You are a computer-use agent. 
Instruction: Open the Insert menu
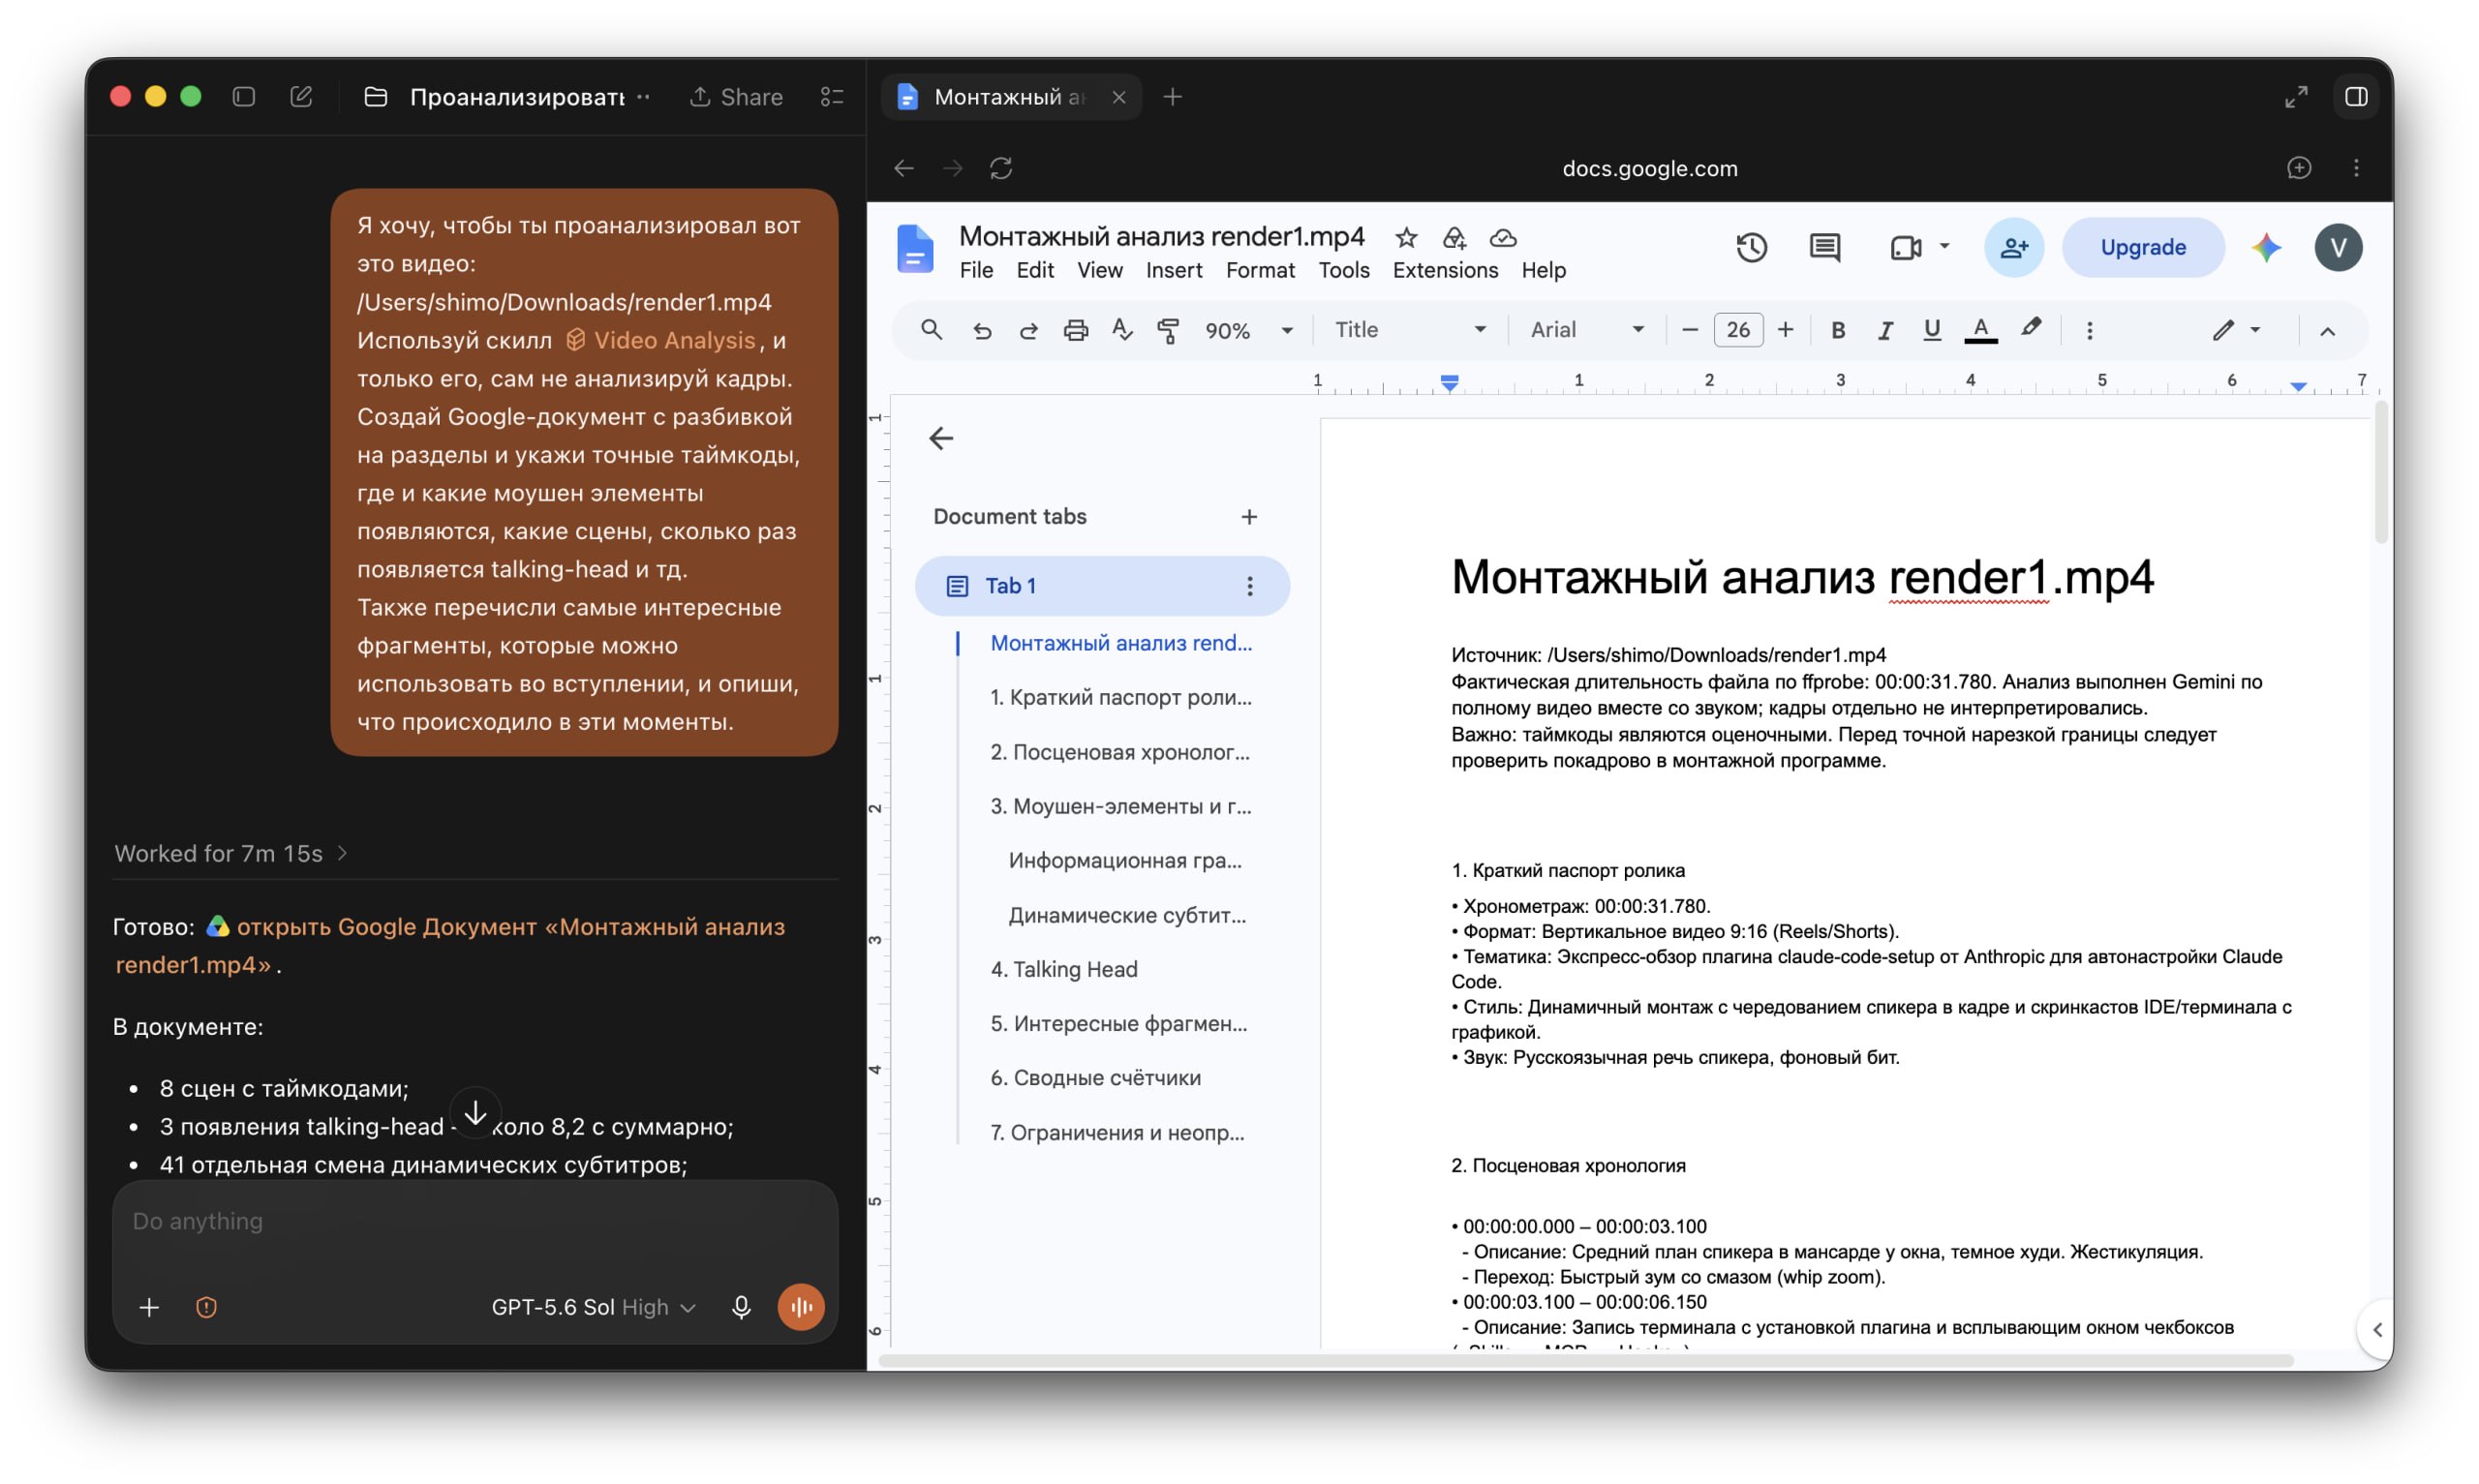(1173, 270)
